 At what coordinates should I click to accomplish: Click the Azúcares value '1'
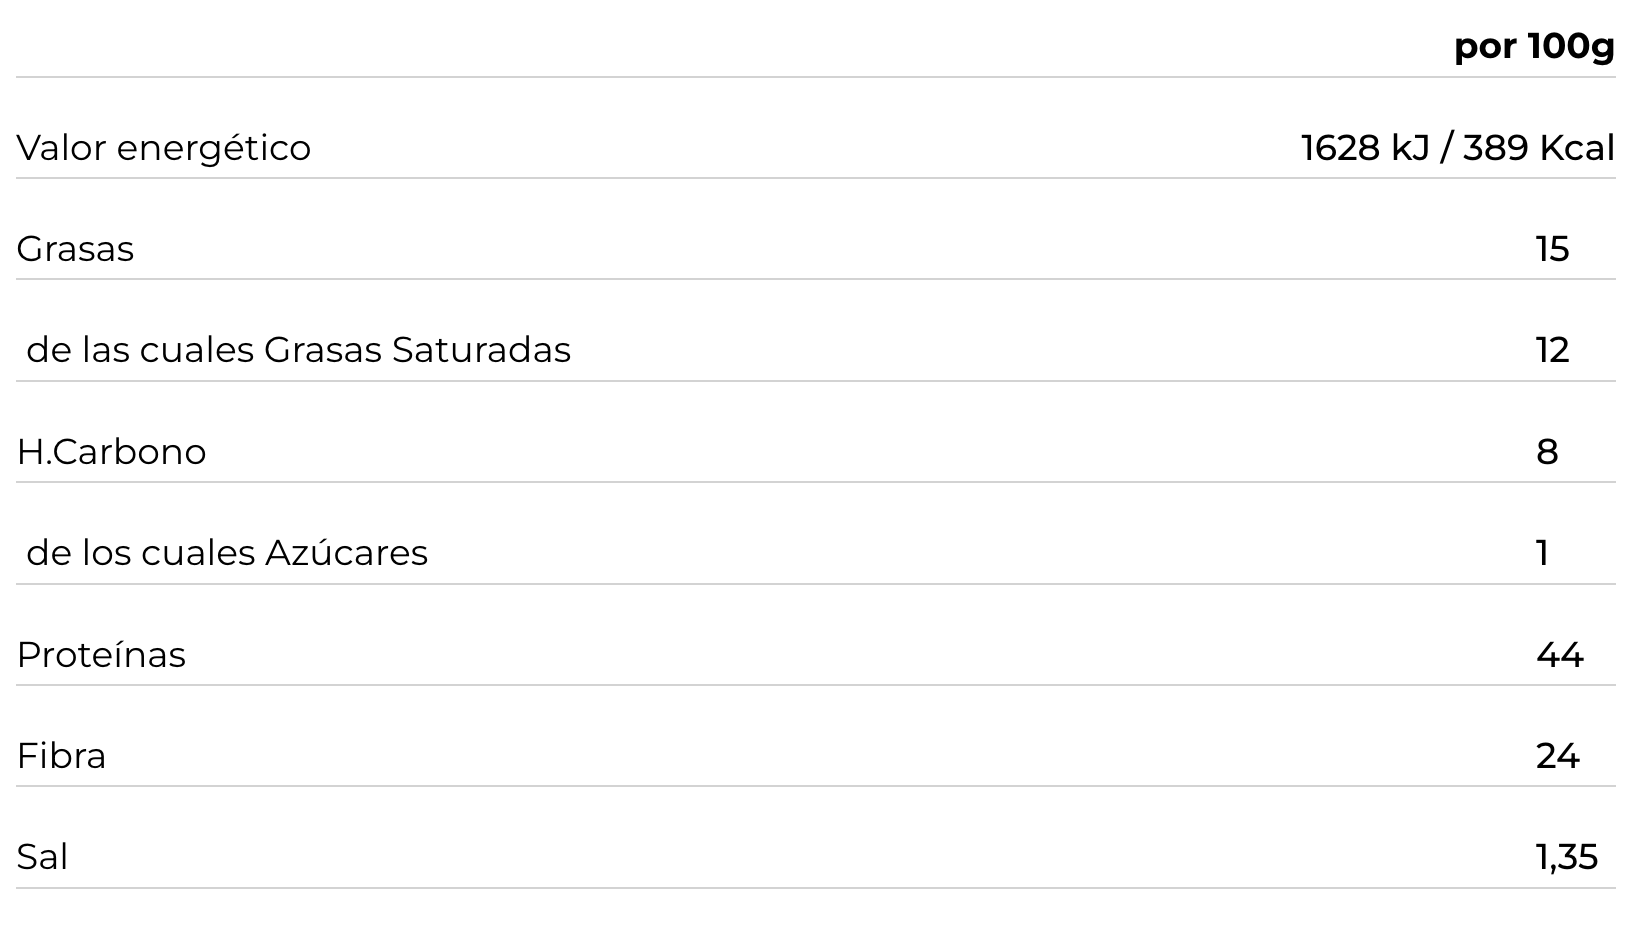[1543, 553]
